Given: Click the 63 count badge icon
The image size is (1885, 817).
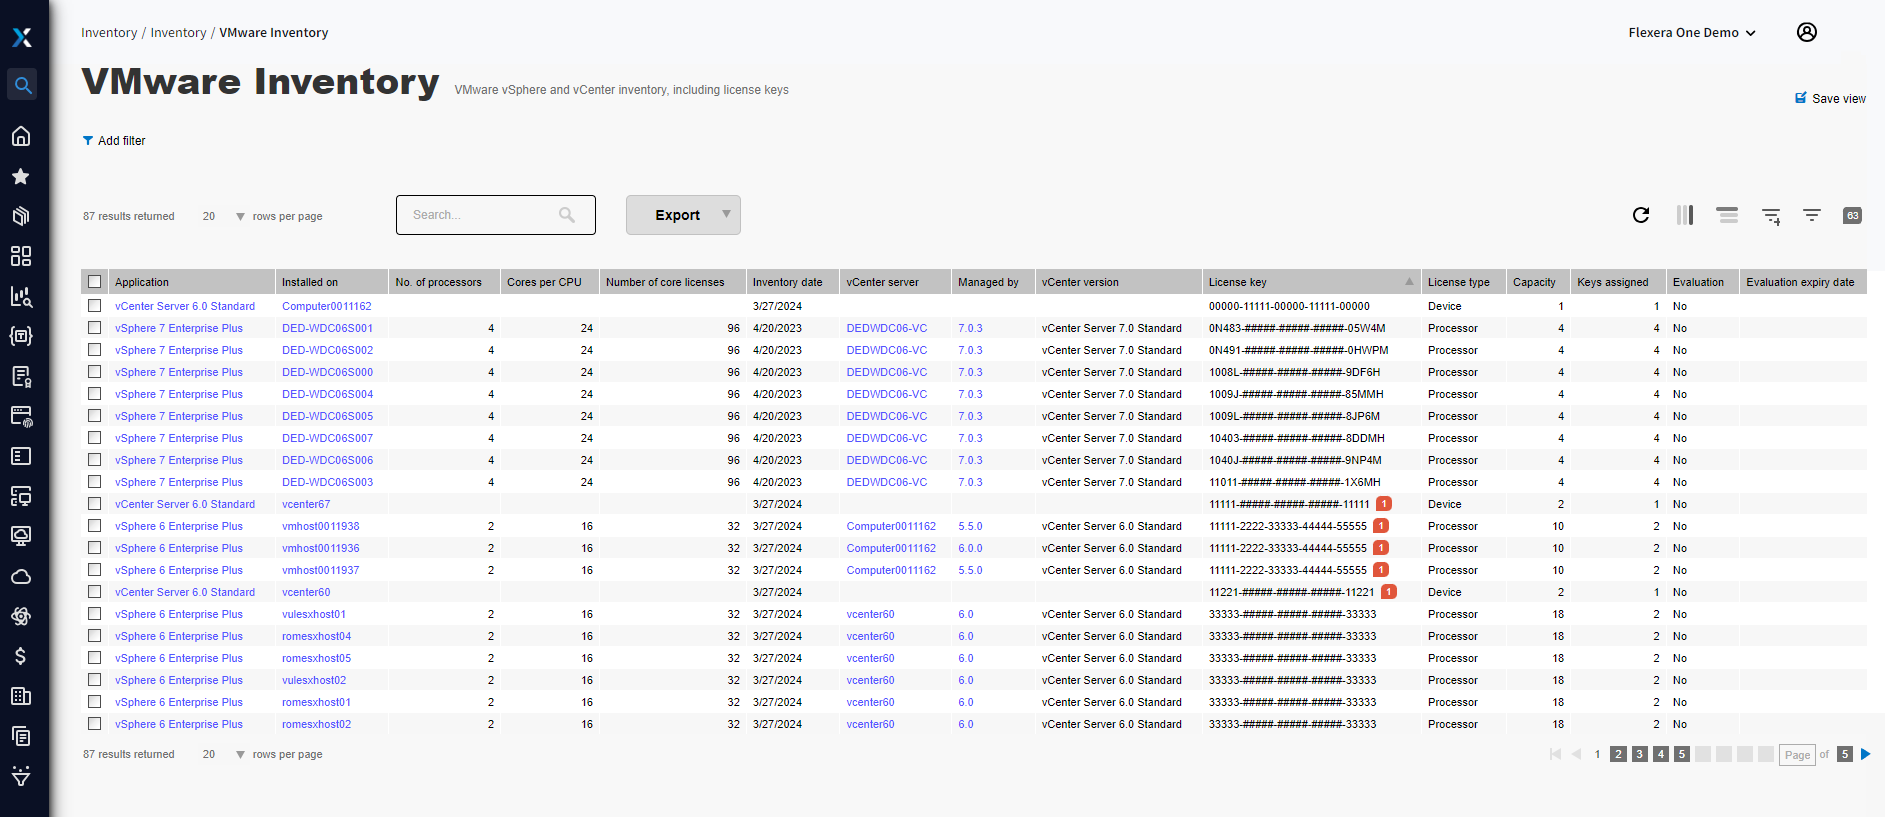Looking at the screenshot, I should point(1852,215).
